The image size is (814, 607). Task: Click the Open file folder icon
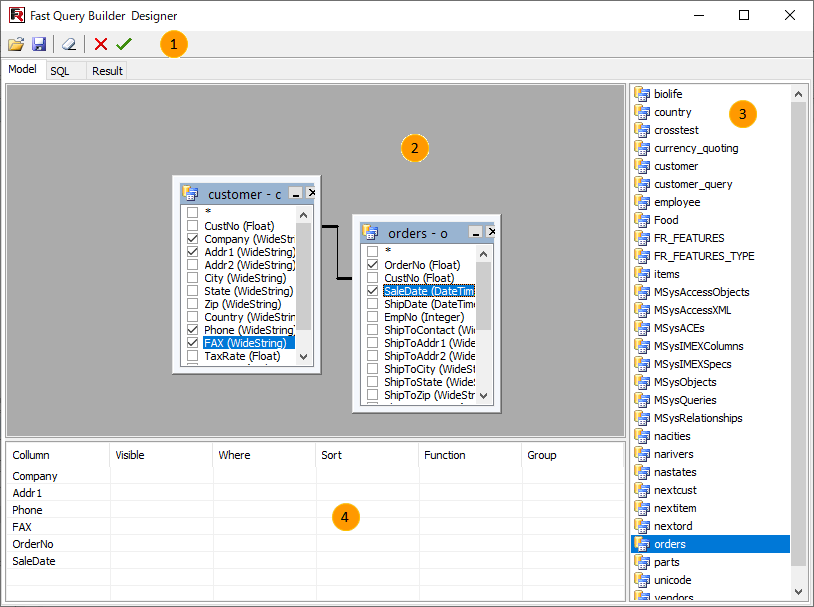(16, 44)
